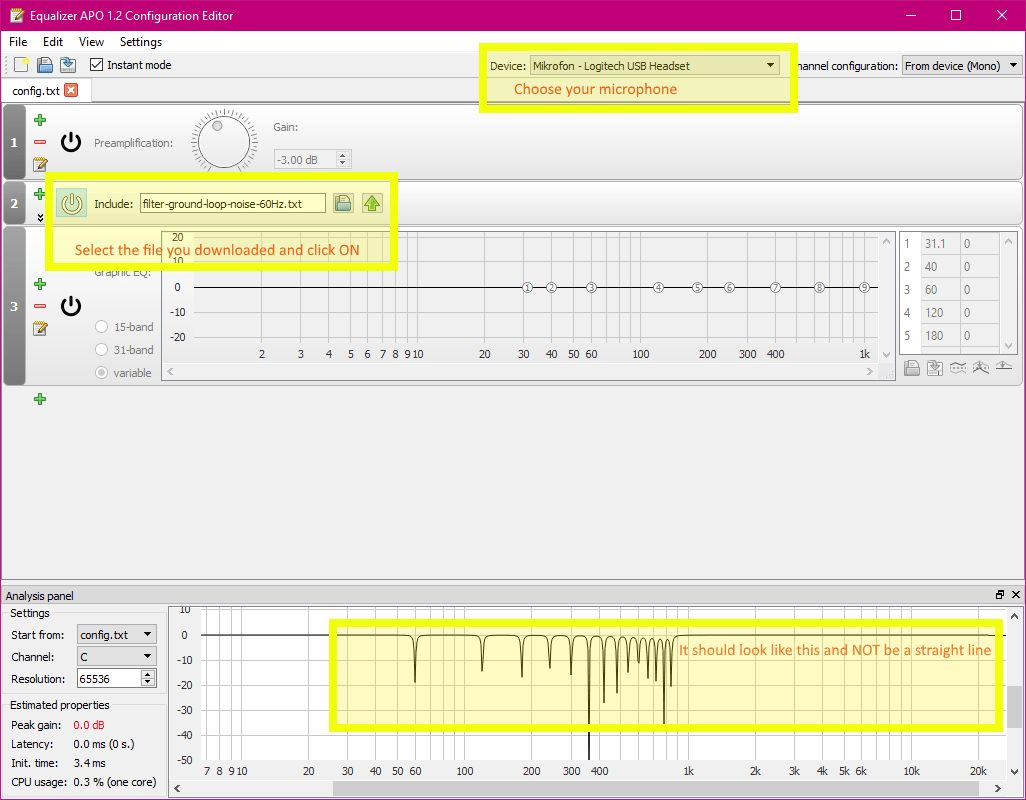Uncheck the Instant mode checkbox
The width and height of the screenshot is (1026, 800).
click(x=95, y=64)
